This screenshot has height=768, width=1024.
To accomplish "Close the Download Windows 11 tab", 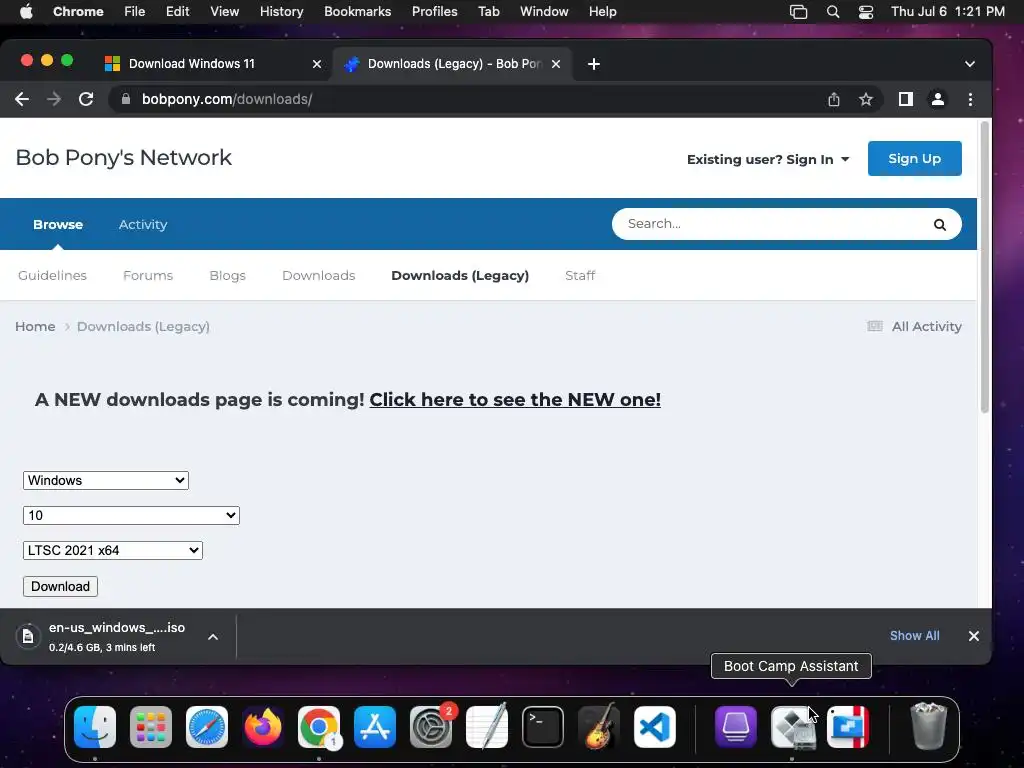I will (x=317, y=64).
